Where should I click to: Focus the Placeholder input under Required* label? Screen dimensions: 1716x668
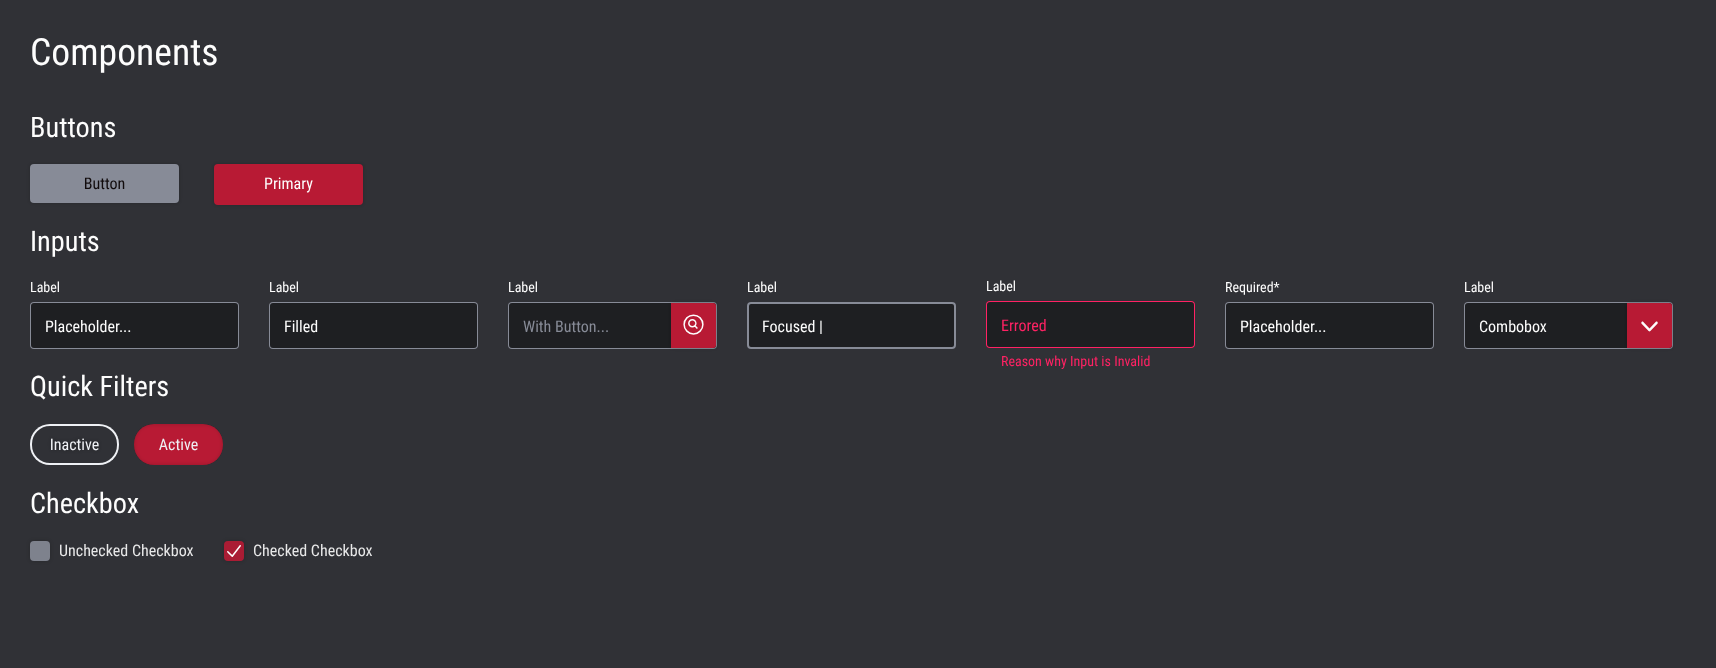click(x=1329, y=326)
